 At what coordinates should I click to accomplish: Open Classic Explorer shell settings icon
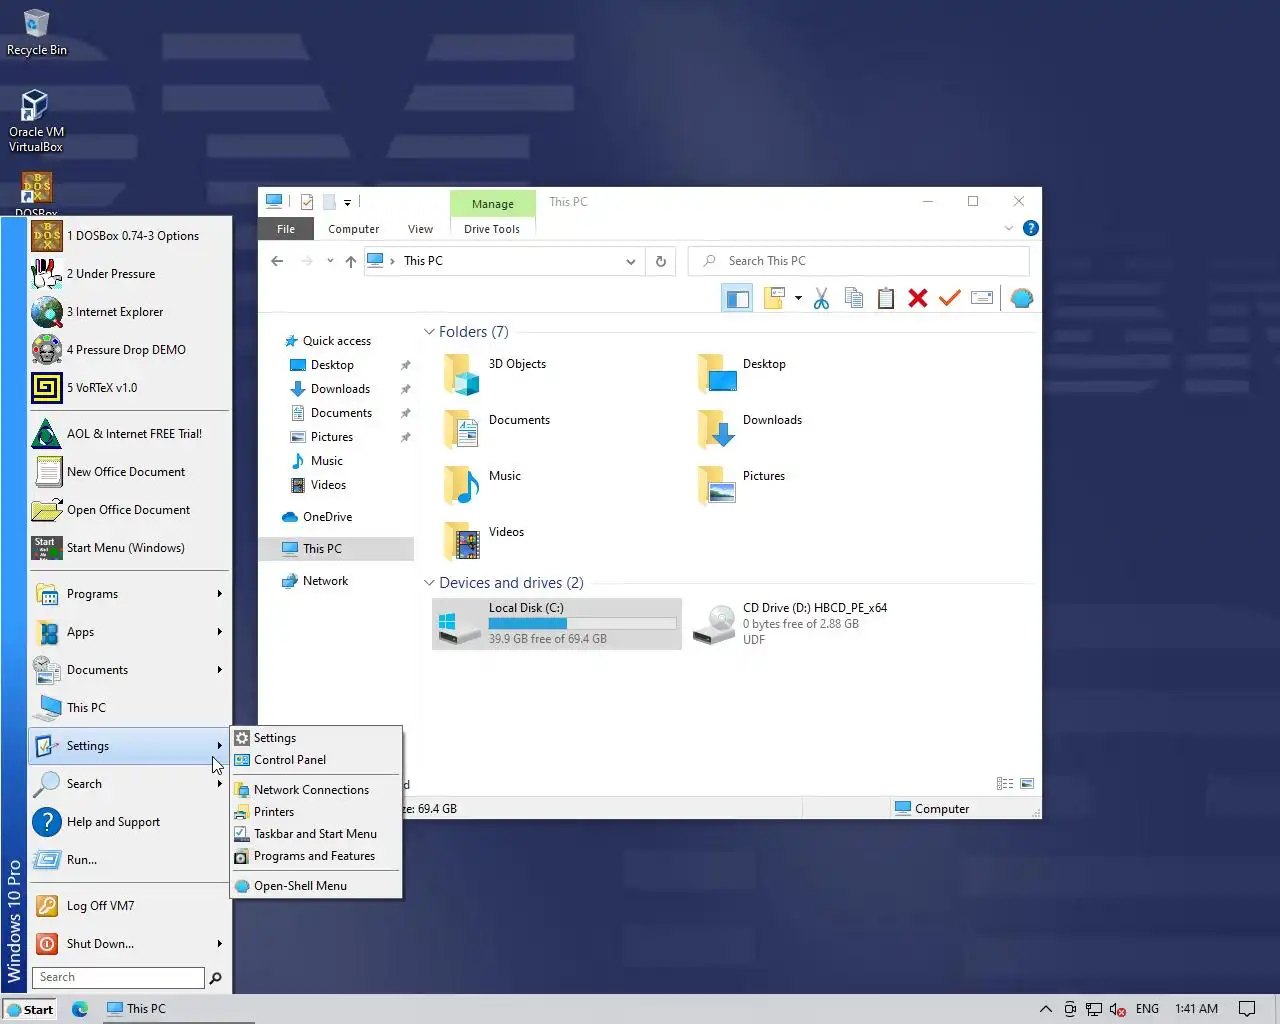point(1021,298)
